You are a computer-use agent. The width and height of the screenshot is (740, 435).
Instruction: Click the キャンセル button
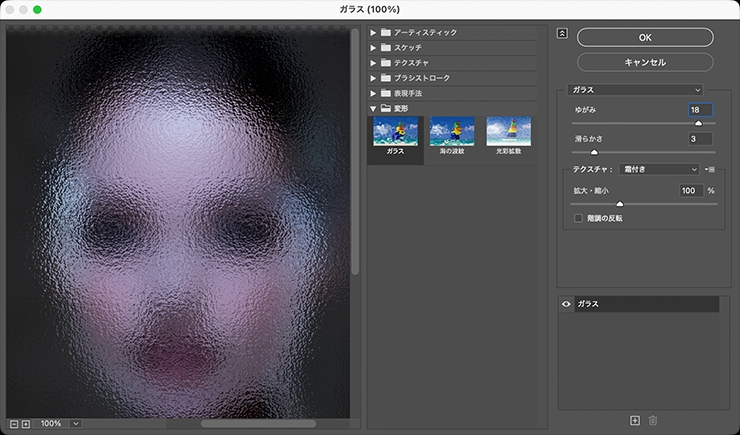(x=645, y=62)
